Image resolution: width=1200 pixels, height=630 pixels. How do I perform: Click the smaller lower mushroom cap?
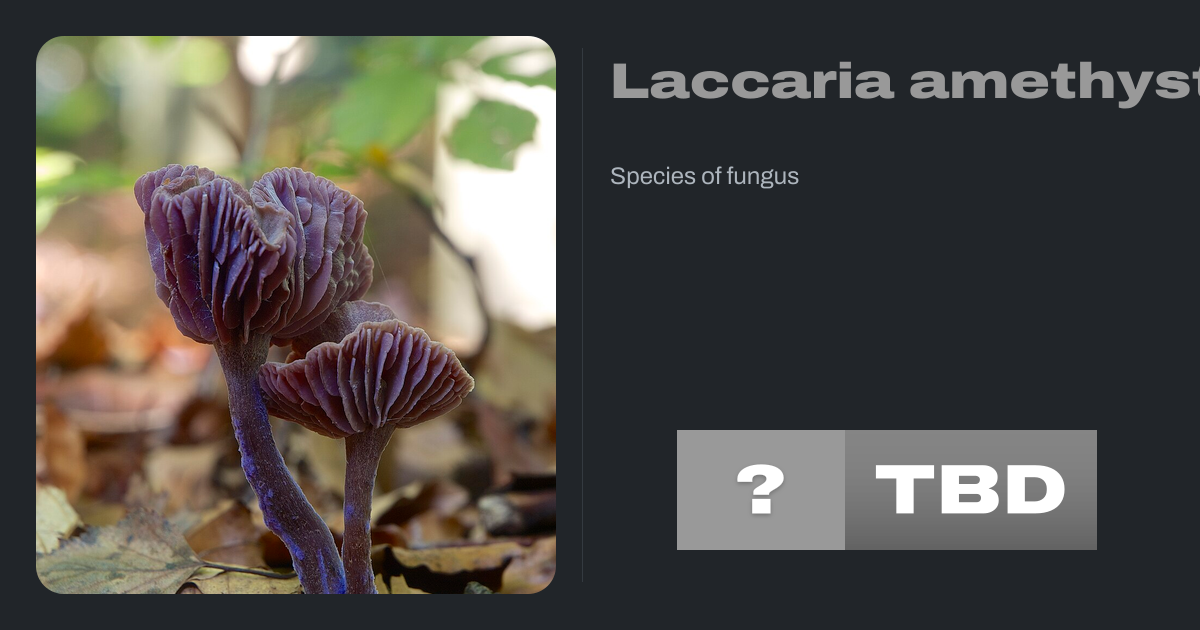(x=367, y=378)
